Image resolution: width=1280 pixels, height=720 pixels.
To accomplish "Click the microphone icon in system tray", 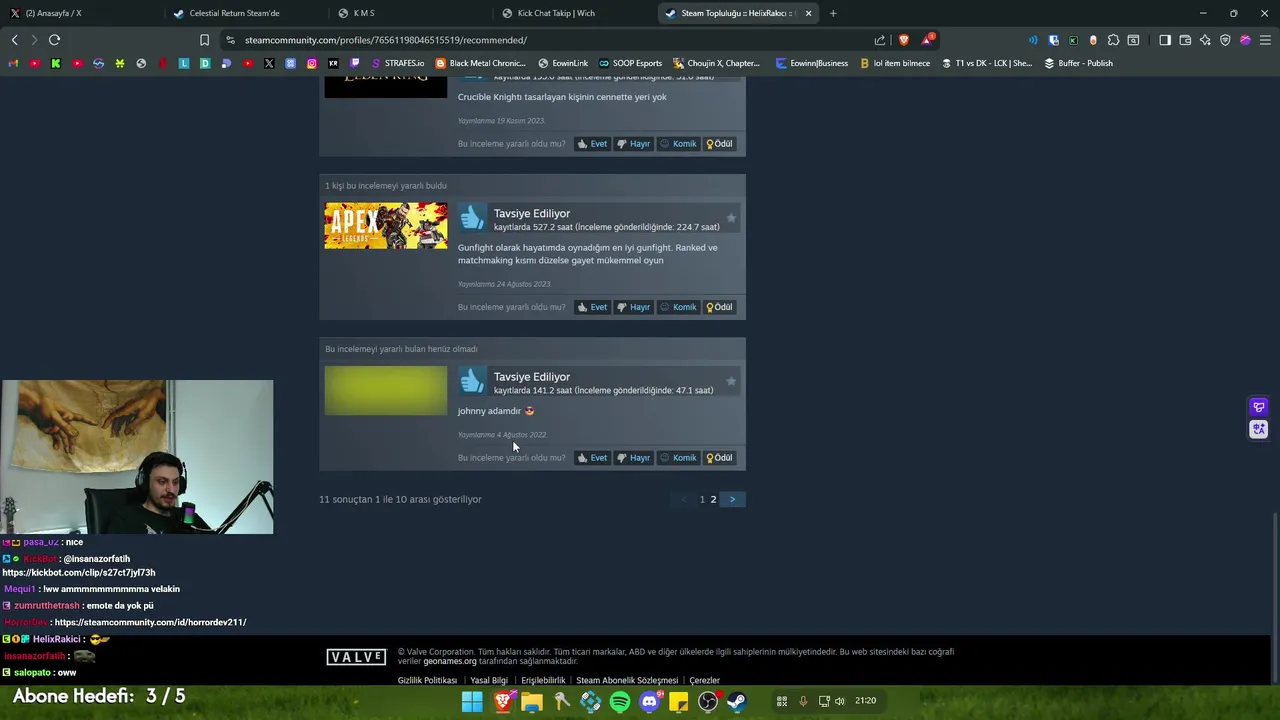I will (x=803, y=701).
